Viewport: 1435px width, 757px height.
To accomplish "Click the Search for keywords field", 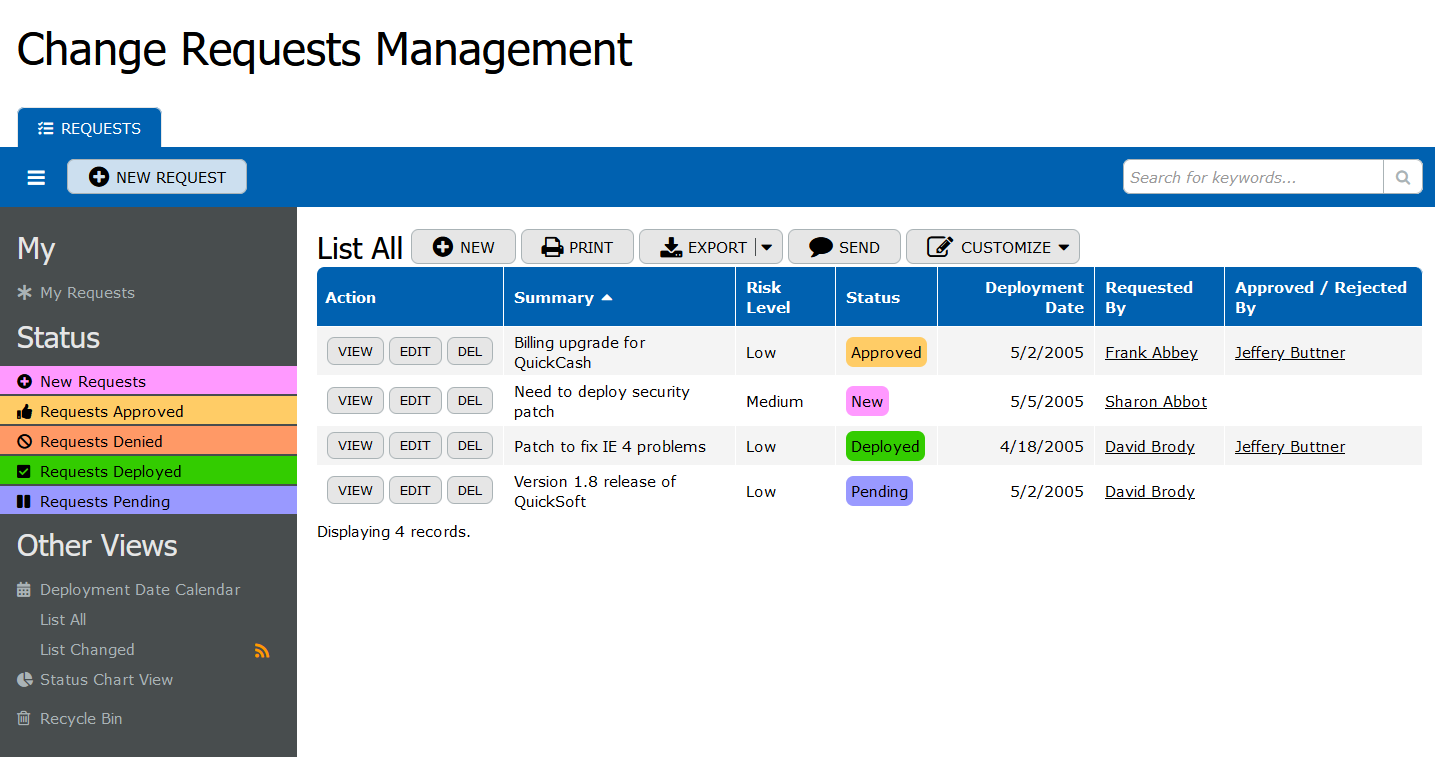I will point(1252,177).
